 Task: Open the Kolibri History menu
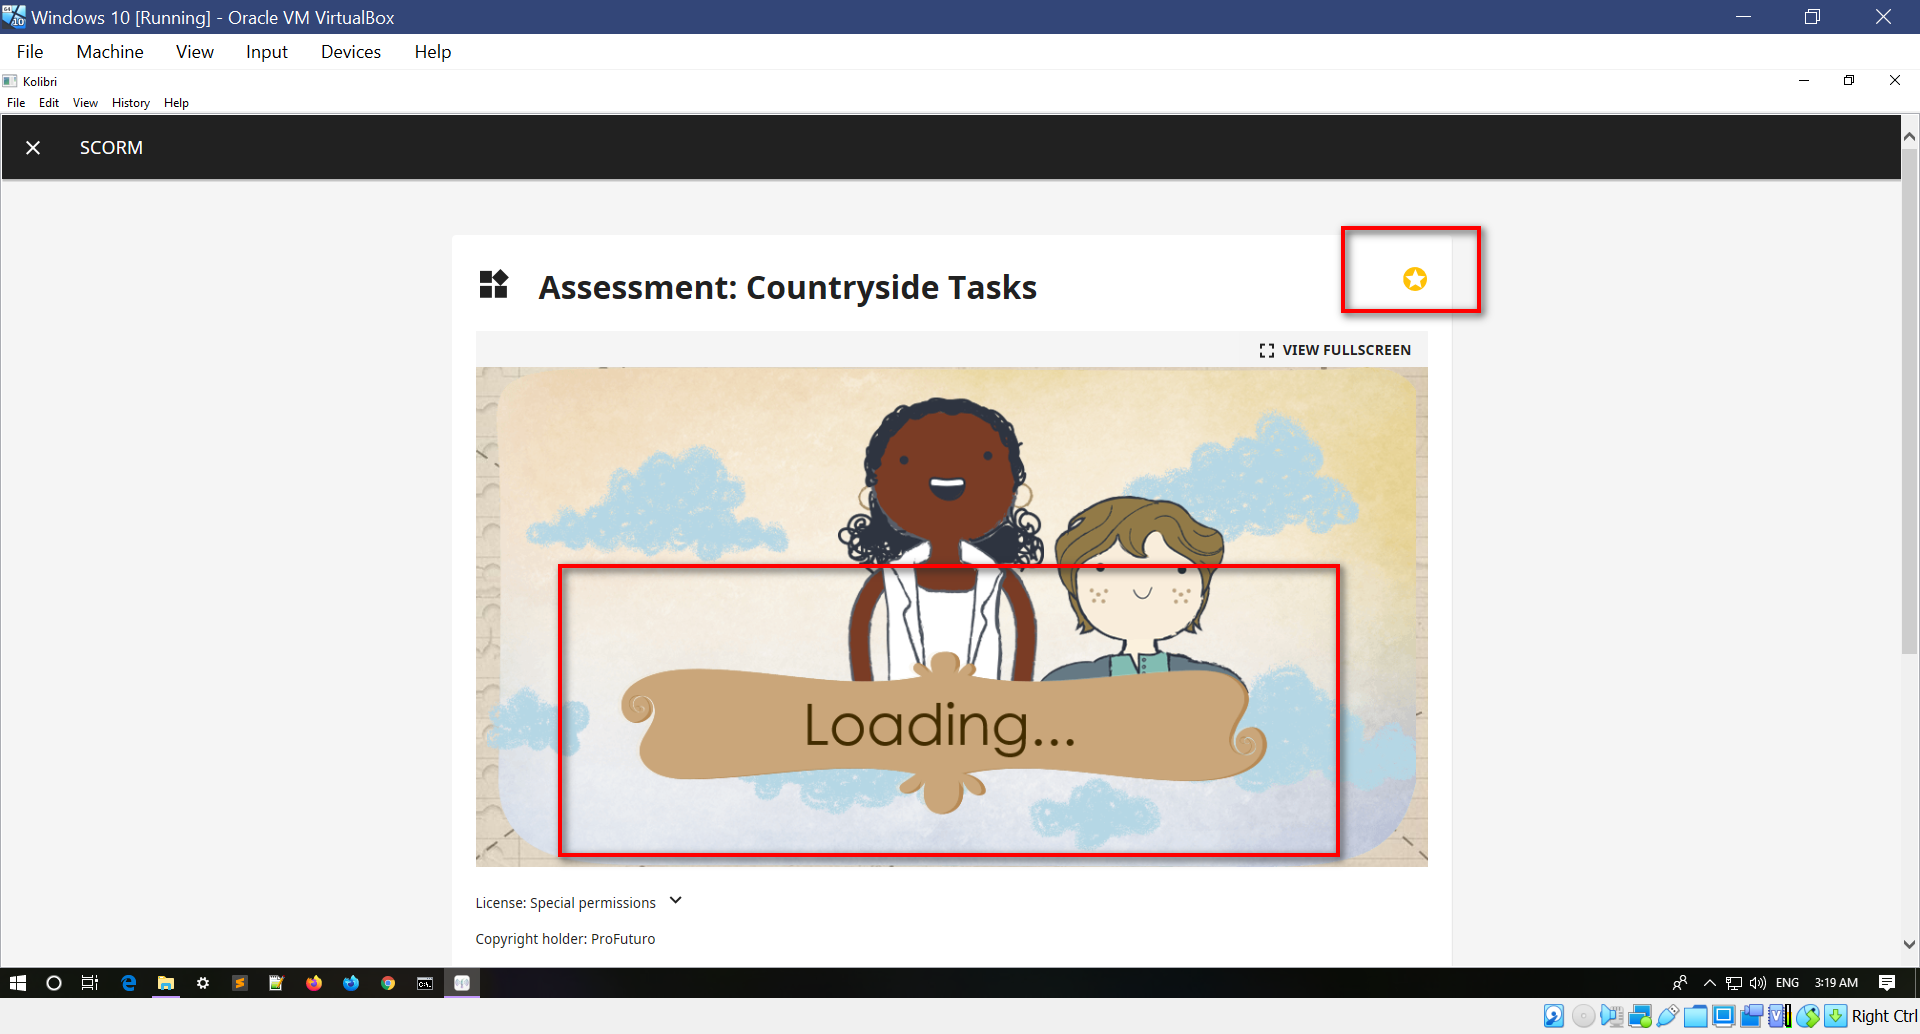131,103
